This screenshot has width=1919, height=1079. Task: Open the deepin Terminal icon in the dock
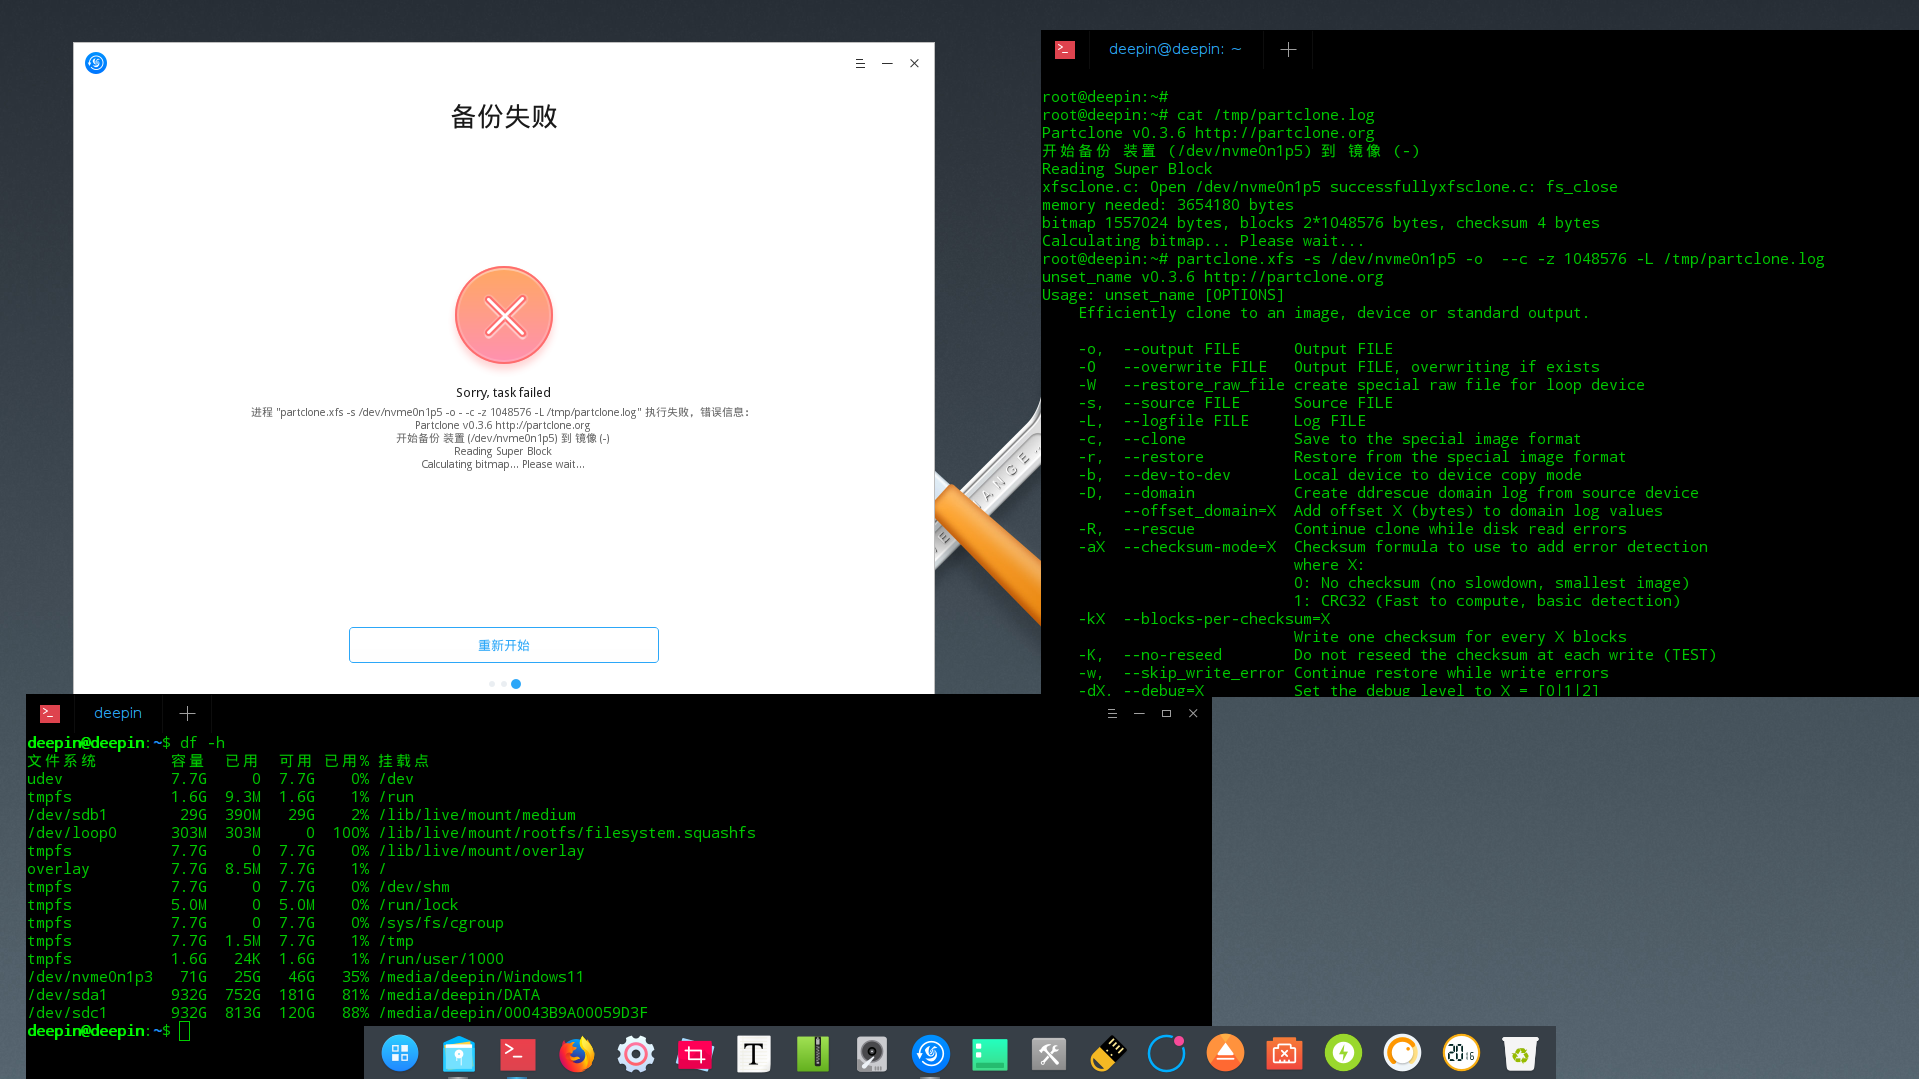coord(517,1053)
